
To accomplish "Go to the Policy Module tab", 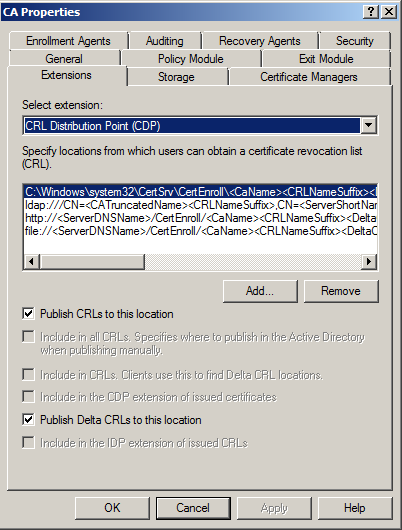I will 191,59.
